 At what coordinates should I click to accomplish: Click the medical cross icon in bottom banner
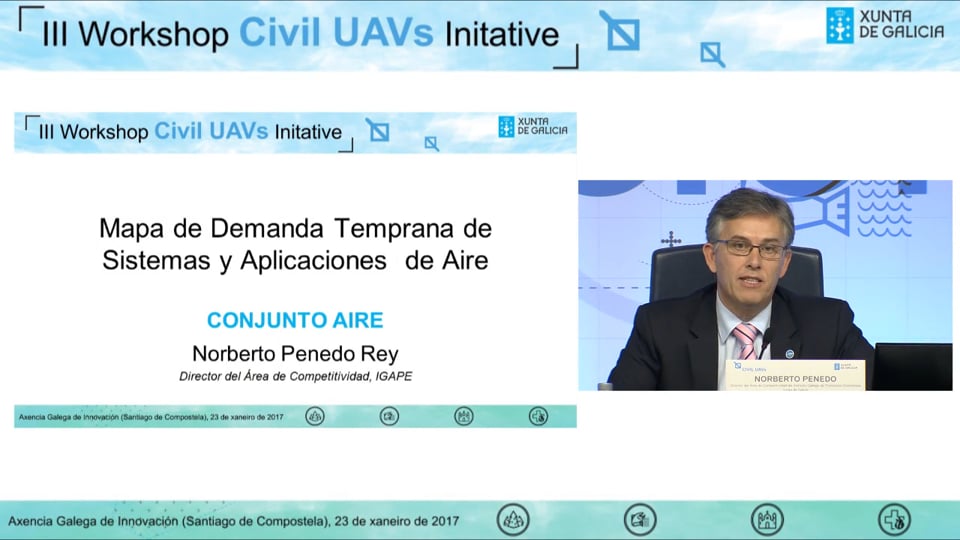coord(894,520)
